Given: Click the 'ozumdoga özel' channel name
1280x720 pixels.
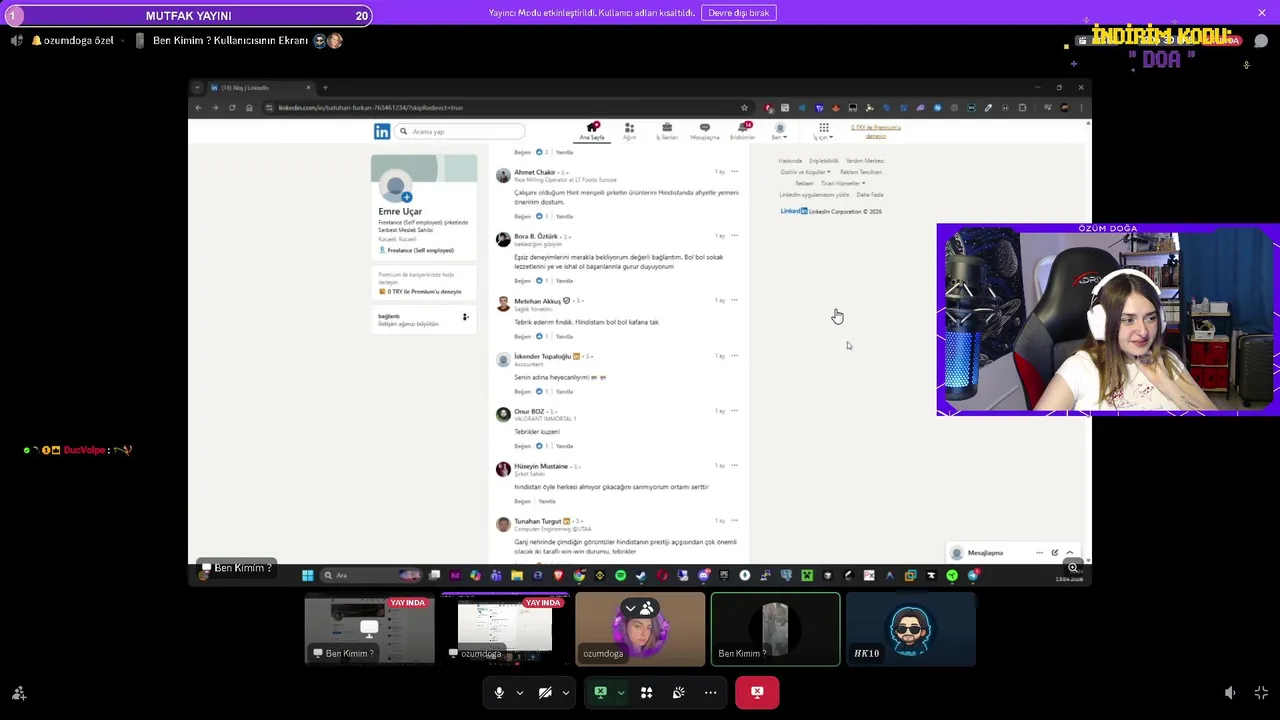Looking at the screenshot, I should tap(78, 41).
